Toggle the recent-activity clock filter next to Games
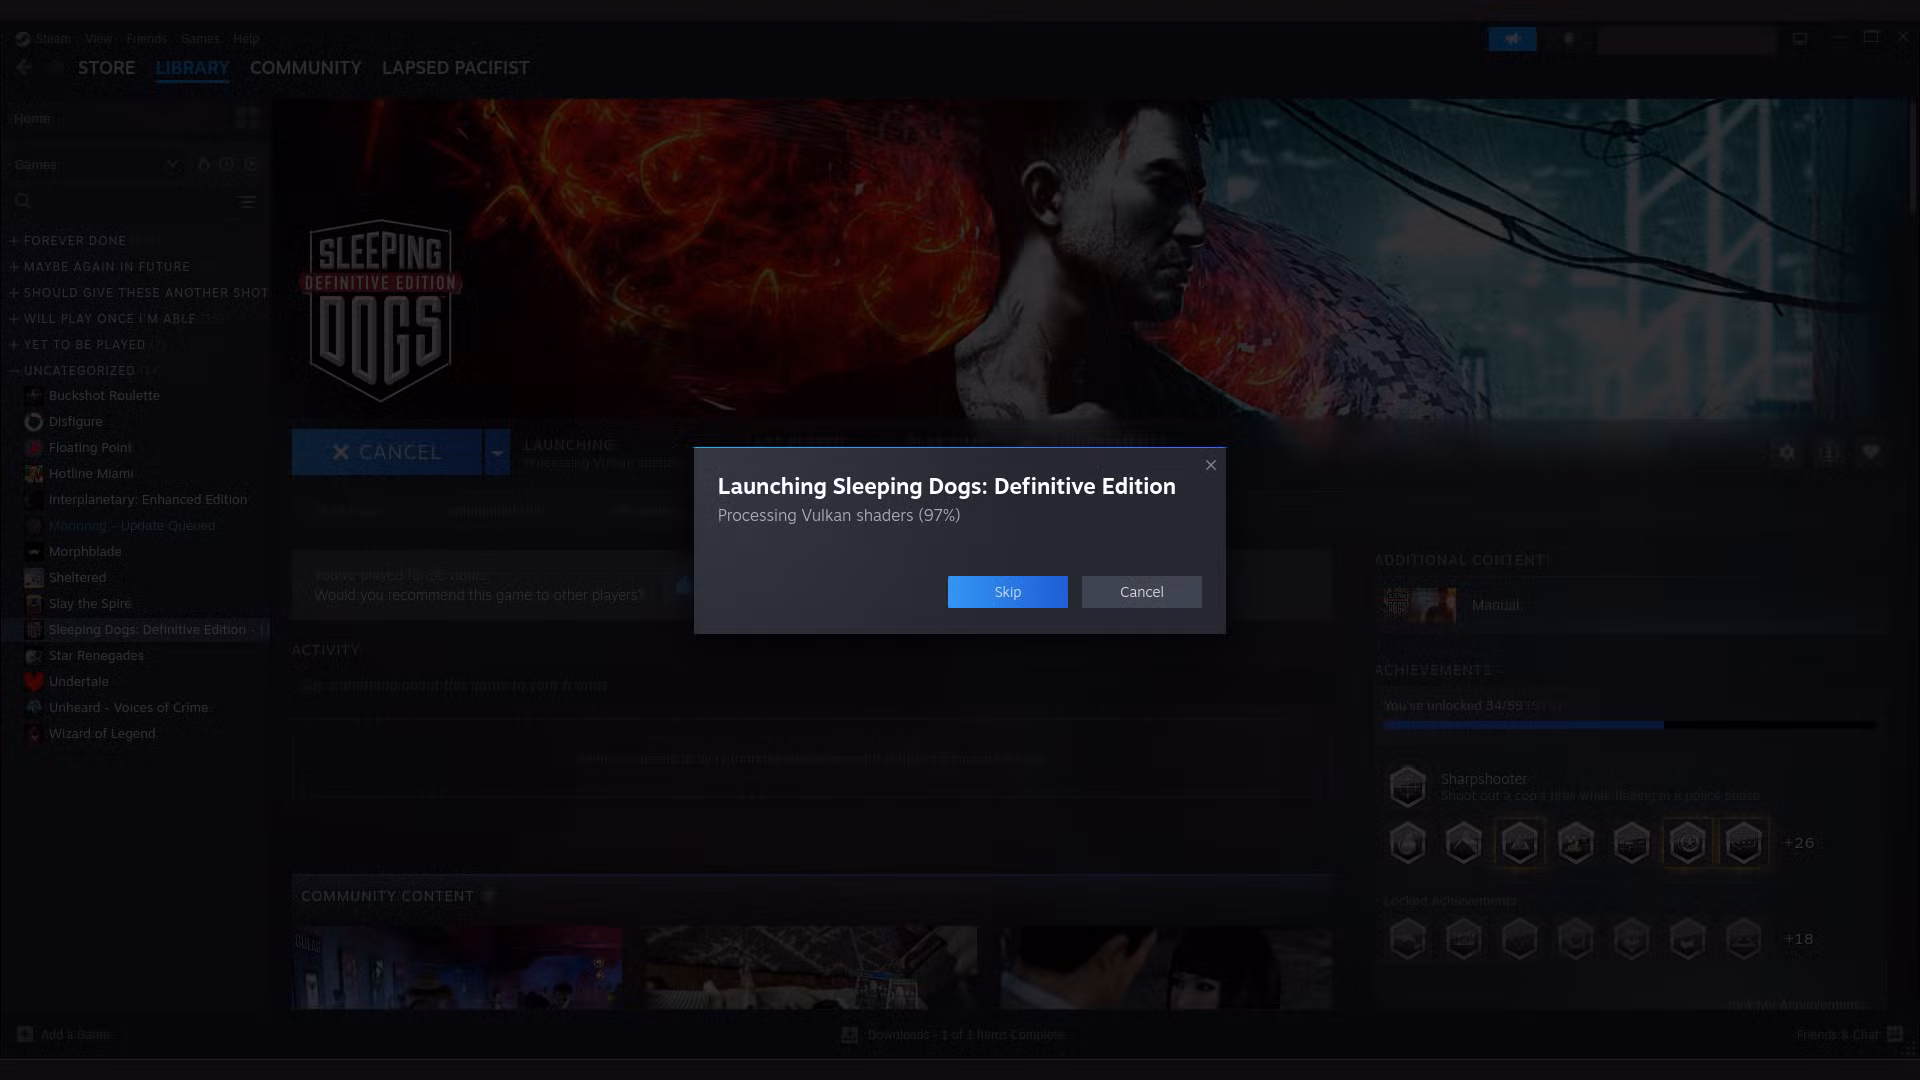Viewport: 1920px width, 1080px height. 227,164
